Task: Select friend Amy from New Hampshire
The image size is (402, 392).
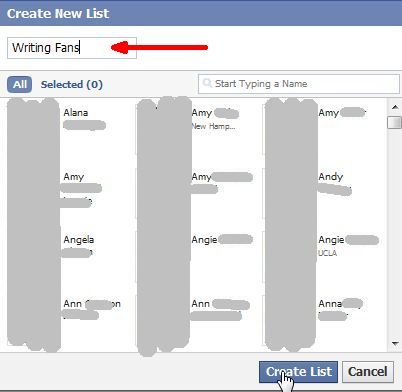Action: pos(202,113)
